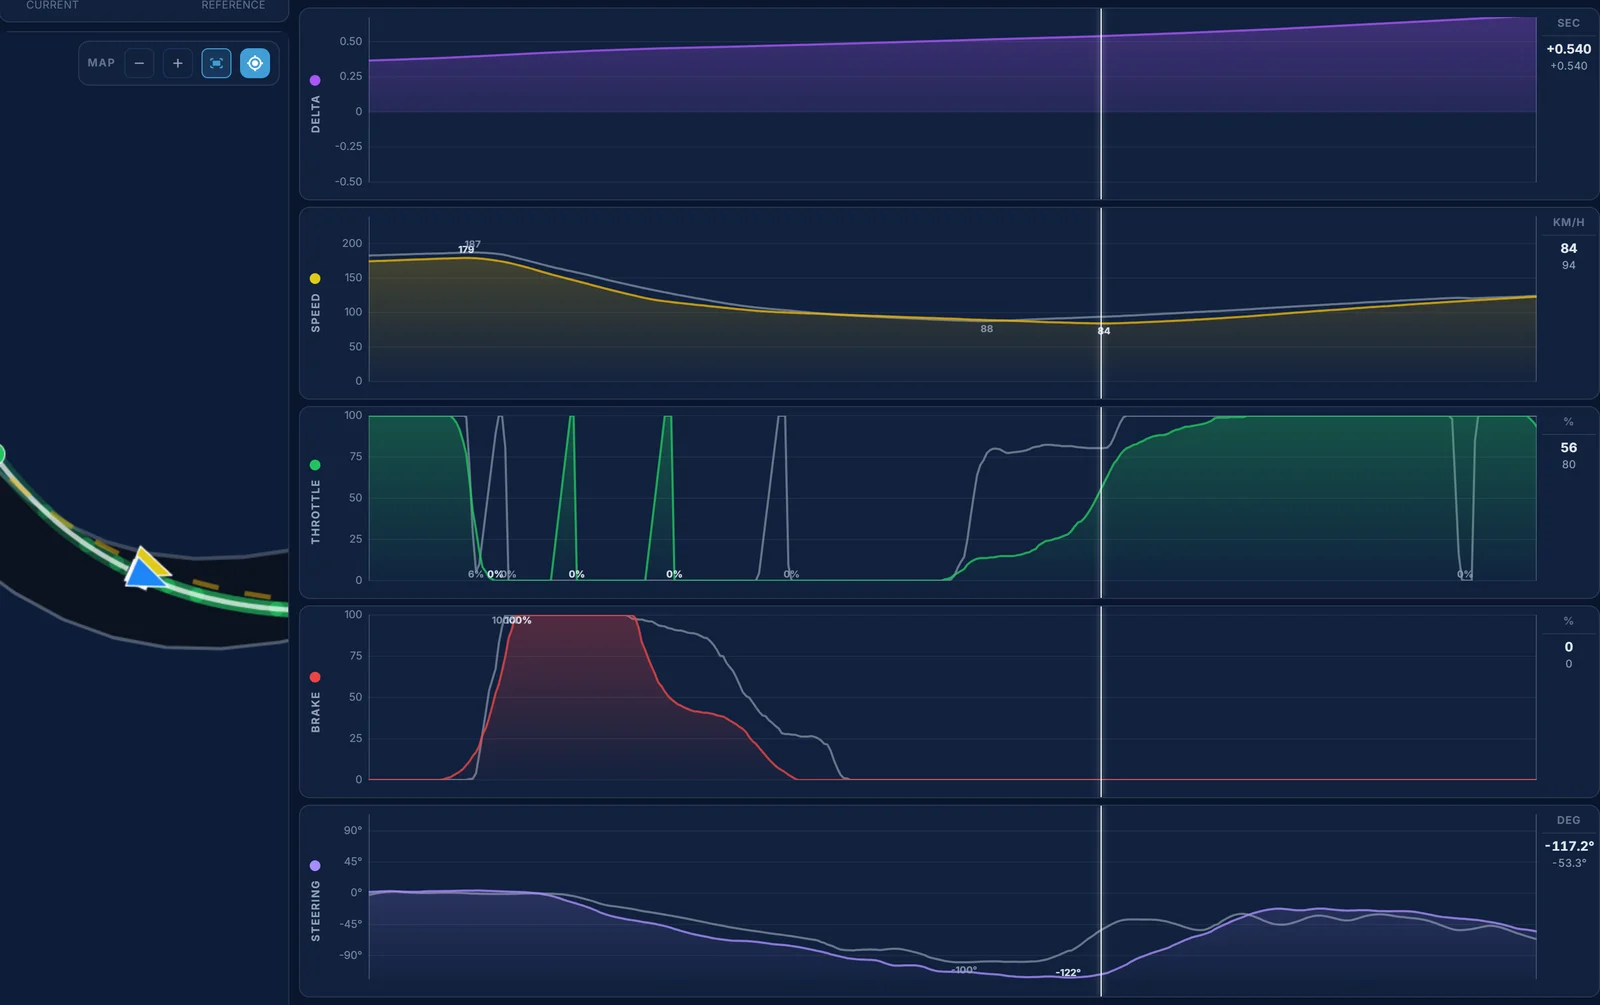This screenshot has width=1600, height=1005.
Task: Click the +0.540 delta readout value
Action: click(1568, 49)
